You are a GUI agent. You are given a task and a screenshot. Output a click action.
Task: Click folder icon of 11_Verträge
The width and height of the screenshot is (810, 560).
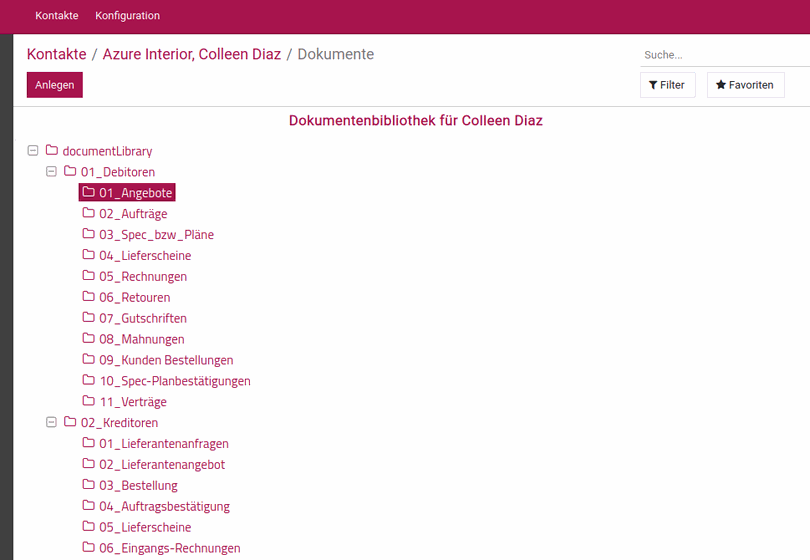pos(88,400)
